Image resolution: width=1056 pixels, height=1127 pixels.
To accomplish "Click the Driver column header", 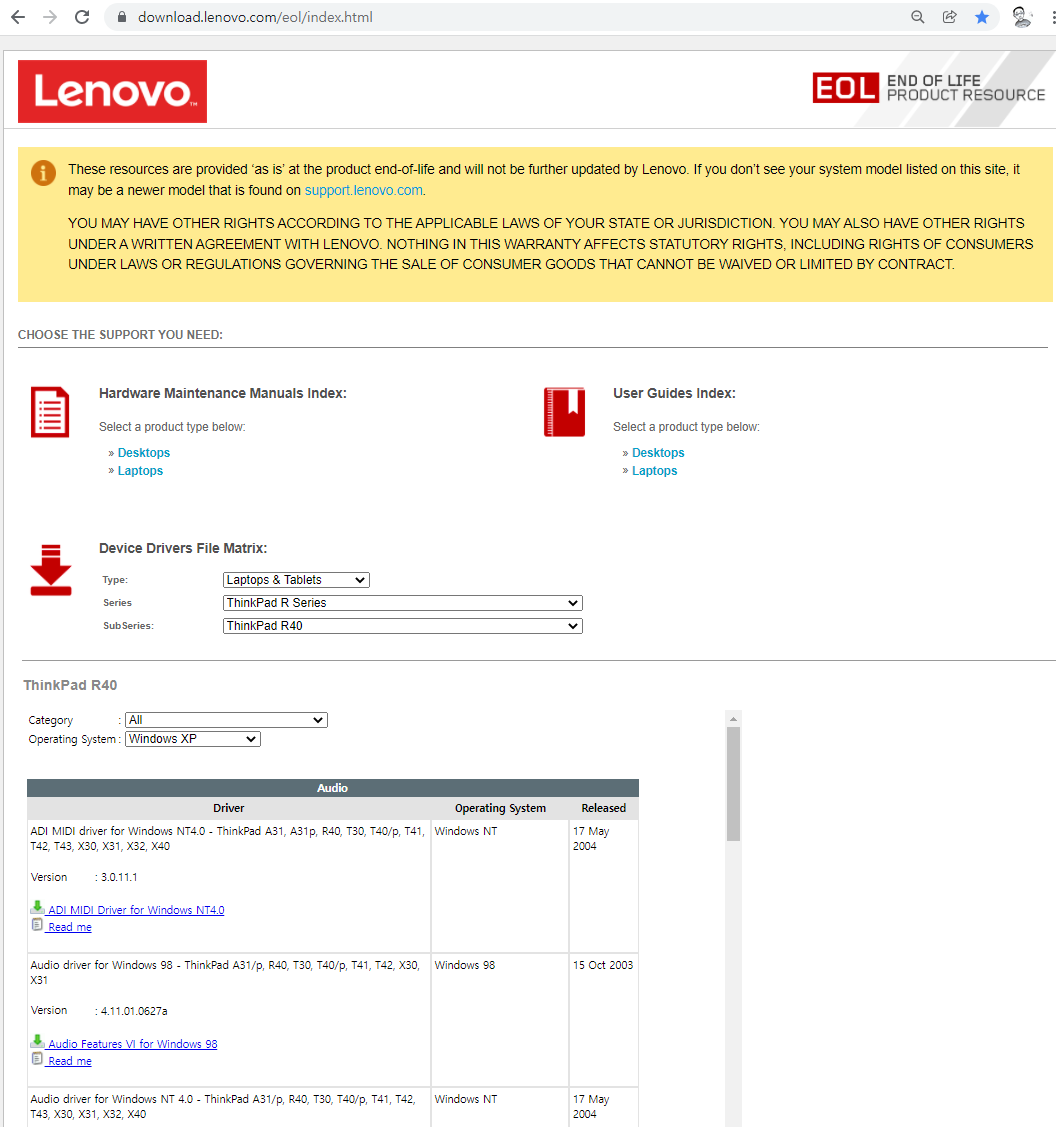I will 229,808.
